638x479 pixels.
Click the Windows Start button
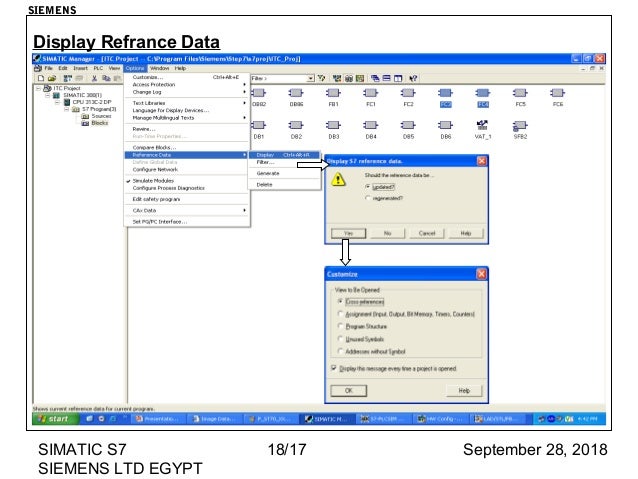55,419
